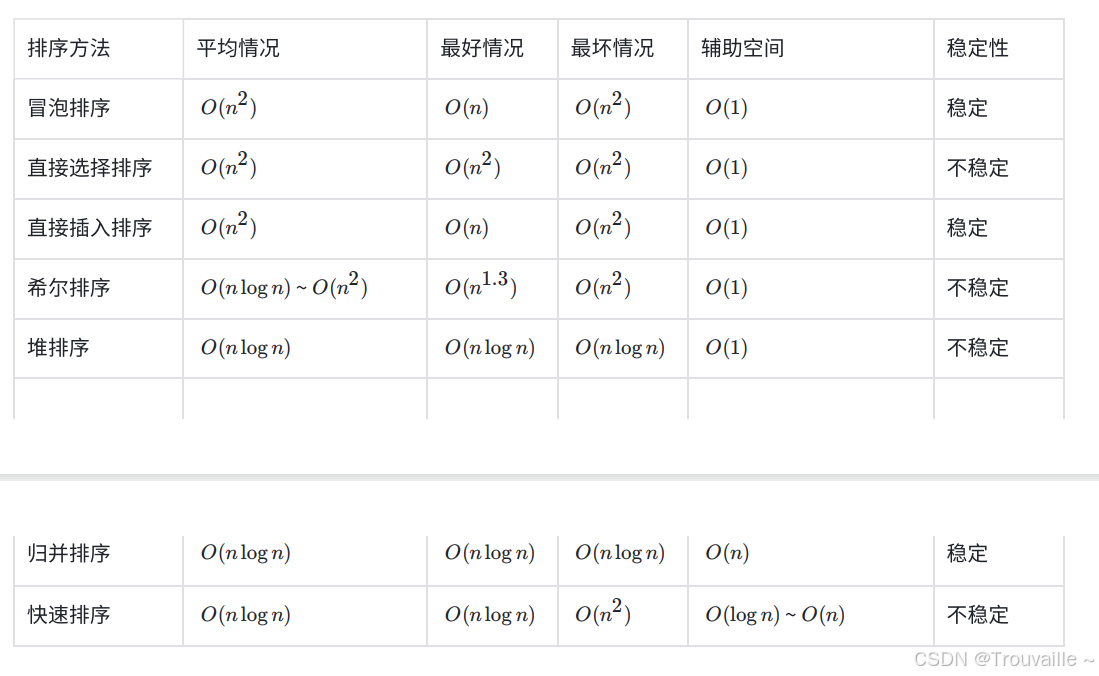The image size is (1099, 676).
Task: Click the 归并排序 row label
Action: [x=69, y=553]
